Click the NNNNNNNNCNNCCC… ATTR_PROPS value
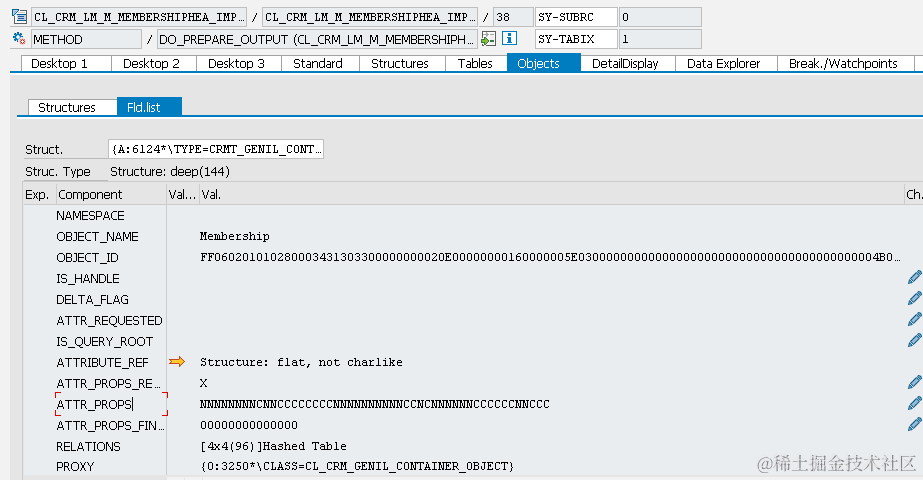923x480 pixels. [x=374, y=404]
